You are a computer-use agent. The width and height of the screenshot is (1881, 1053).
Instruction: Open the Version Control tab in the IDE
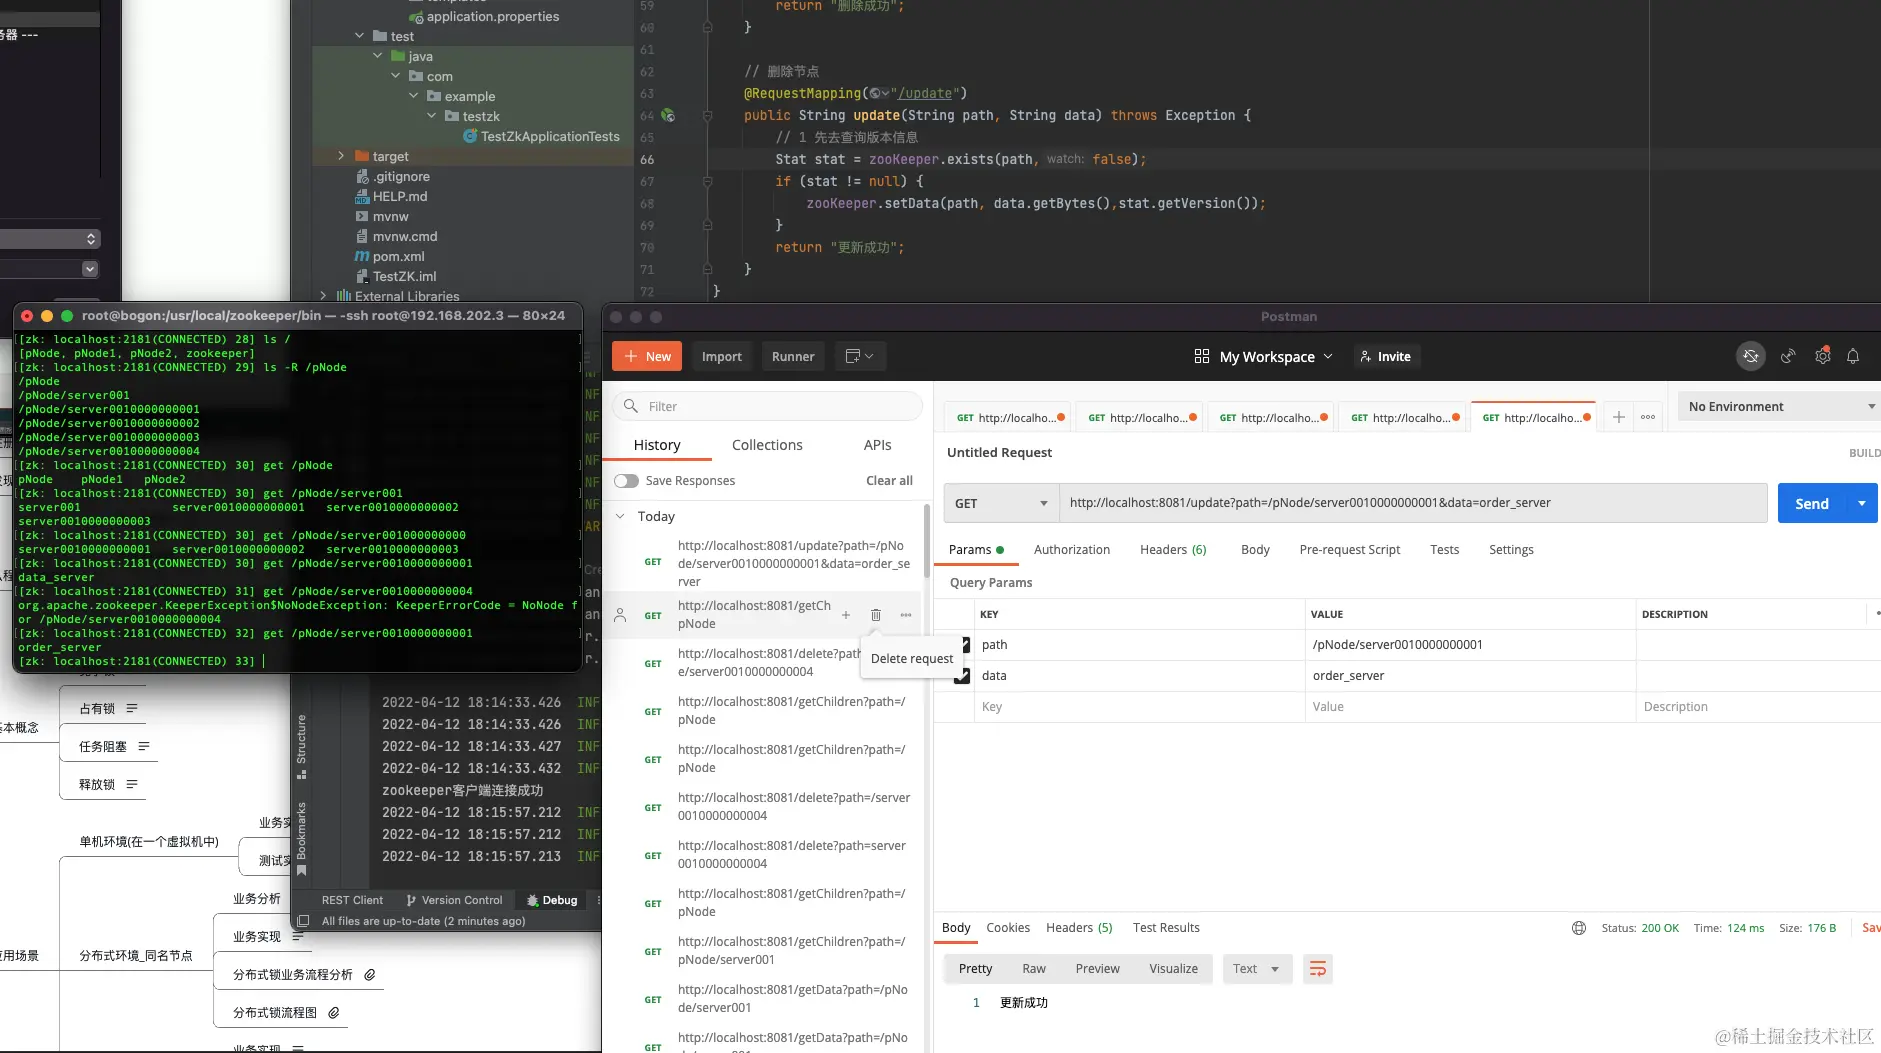point(455,900)
